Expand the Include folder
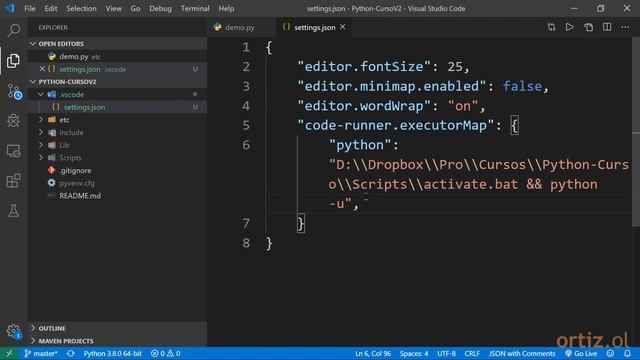This screenshot has width=640, height=360. [x=41, y=132]
